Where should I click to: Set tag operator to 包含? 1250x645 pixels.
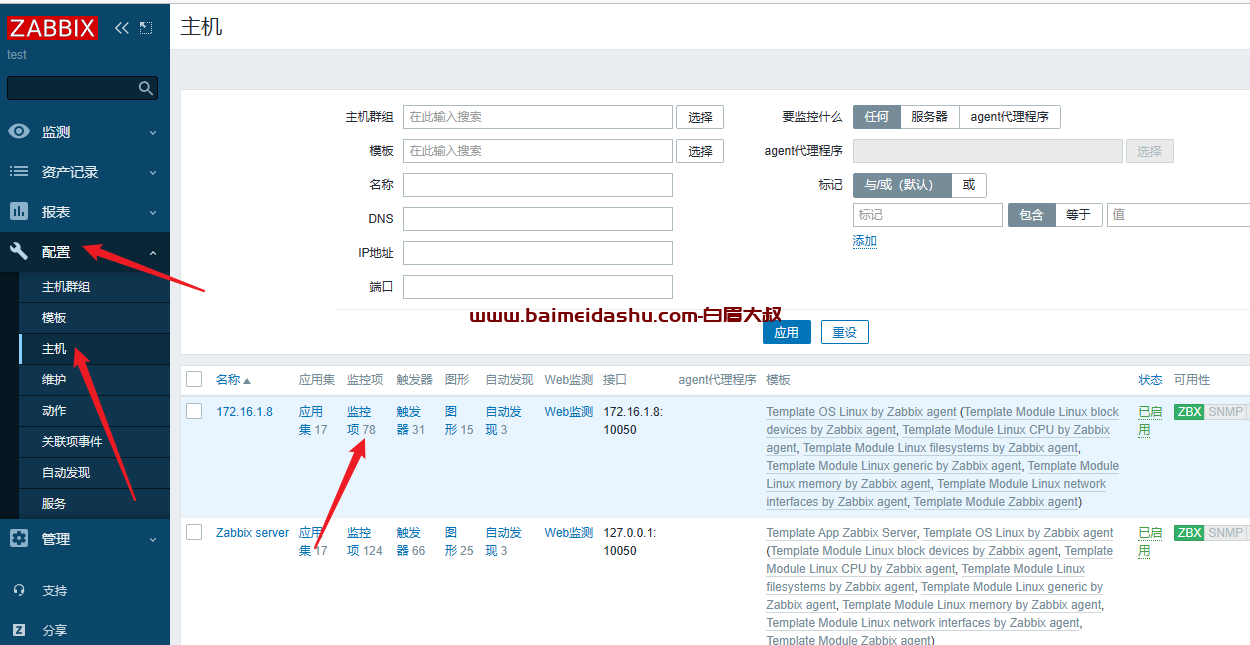1032,215
